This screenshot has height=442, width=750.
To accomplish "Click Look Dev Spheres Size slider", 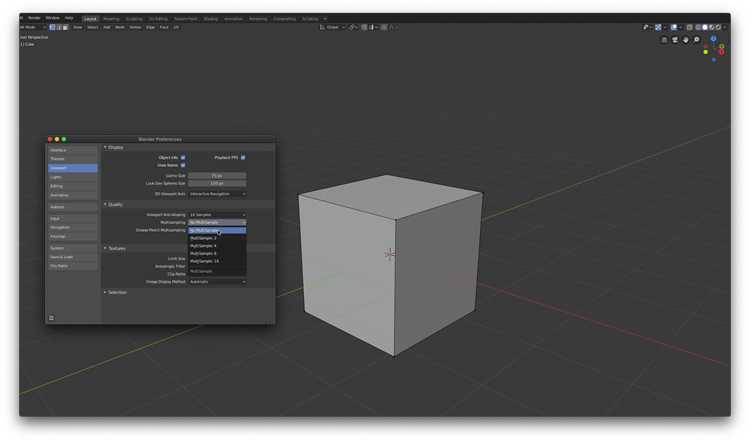I will coord(217,183).
